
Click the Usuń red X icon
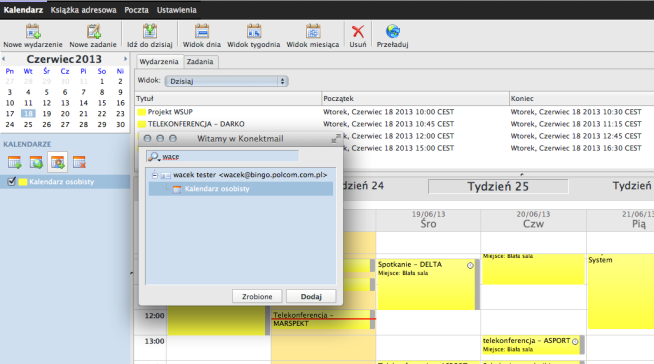(358, 32)
